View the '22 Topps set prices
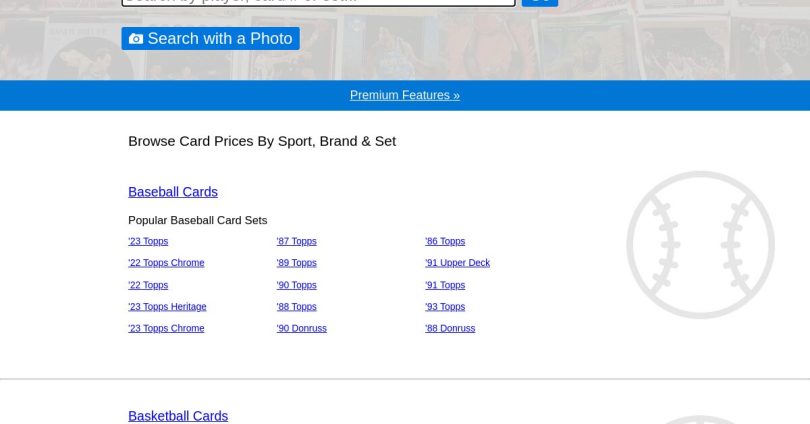 coord(148,285)
